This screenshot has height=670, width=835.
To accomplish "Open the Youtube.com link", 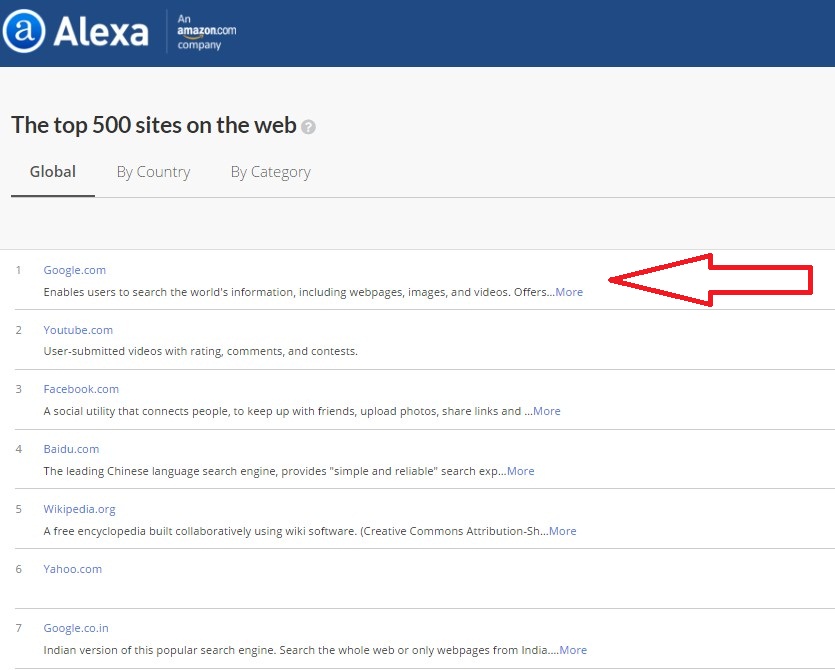I will (x=78, y=330).
